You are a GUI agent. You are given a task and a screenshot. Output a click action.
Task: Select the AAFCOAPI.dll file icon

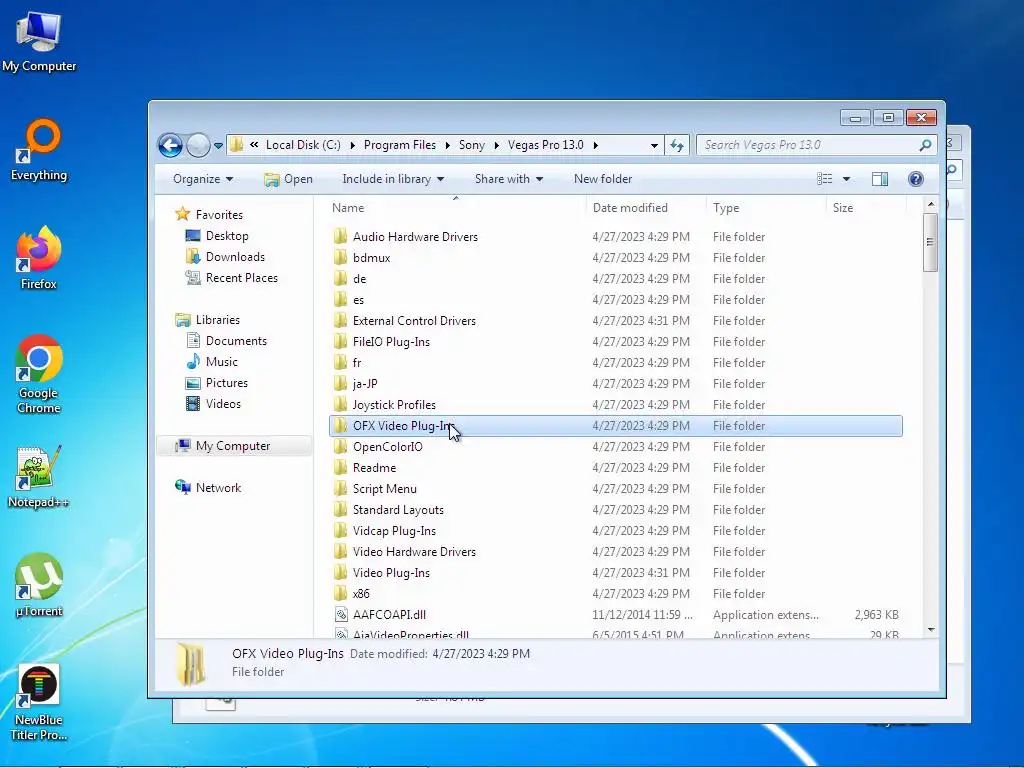(x=341, y=615)
